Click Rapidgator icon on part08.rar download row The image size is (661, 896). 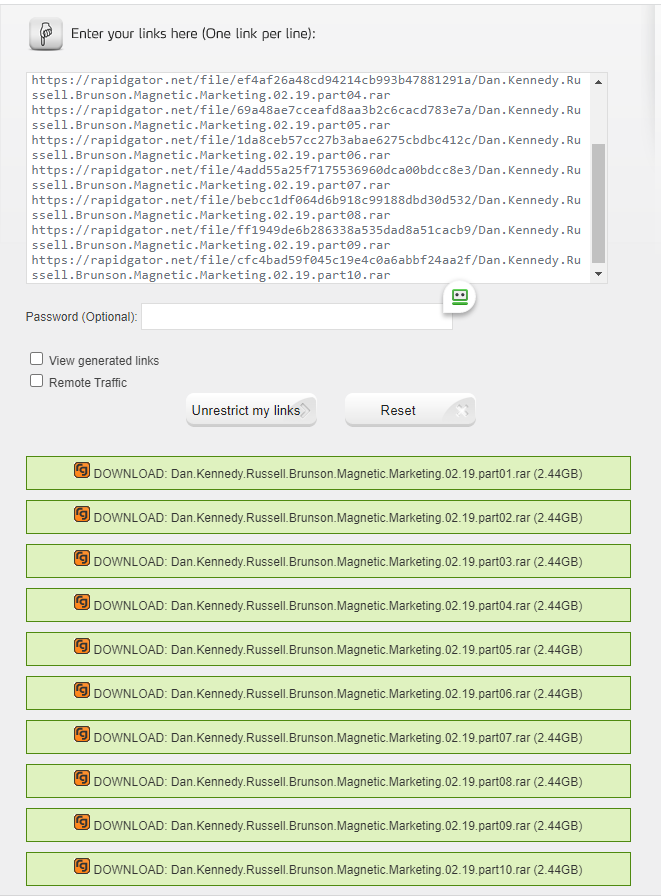pos(82,778)
